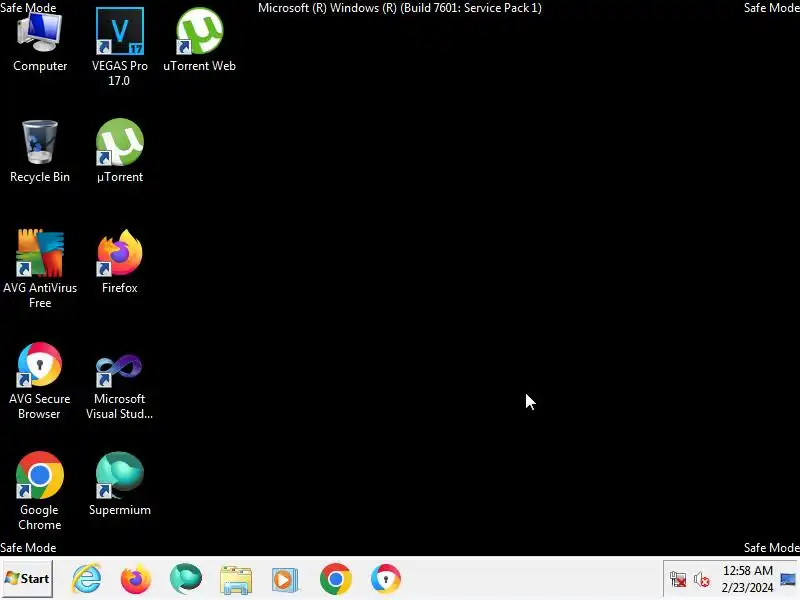Select the uTorrent Web desktop shortcut
Image resolution: width=800 pixels, height=600 pixels.
(199, 40)
